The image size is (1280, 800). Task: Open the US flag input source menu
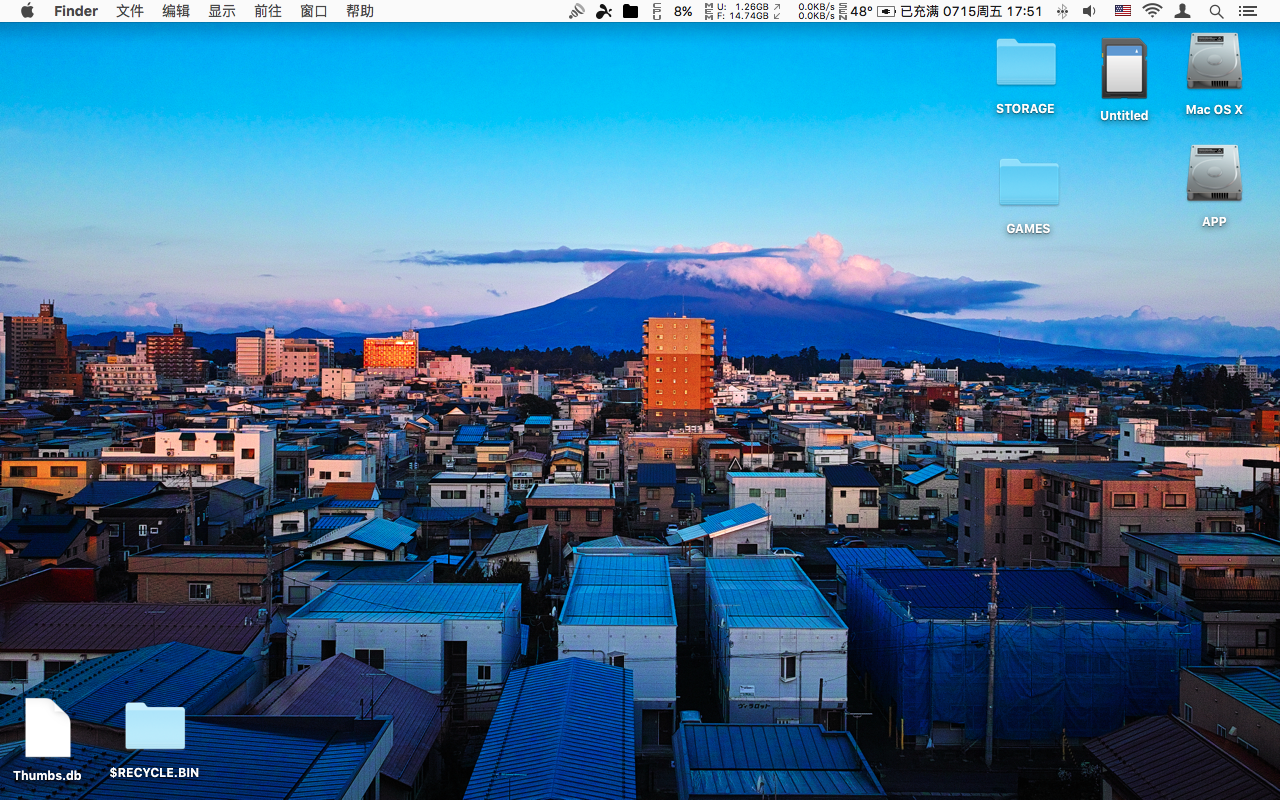click(x=1123, y=11)
